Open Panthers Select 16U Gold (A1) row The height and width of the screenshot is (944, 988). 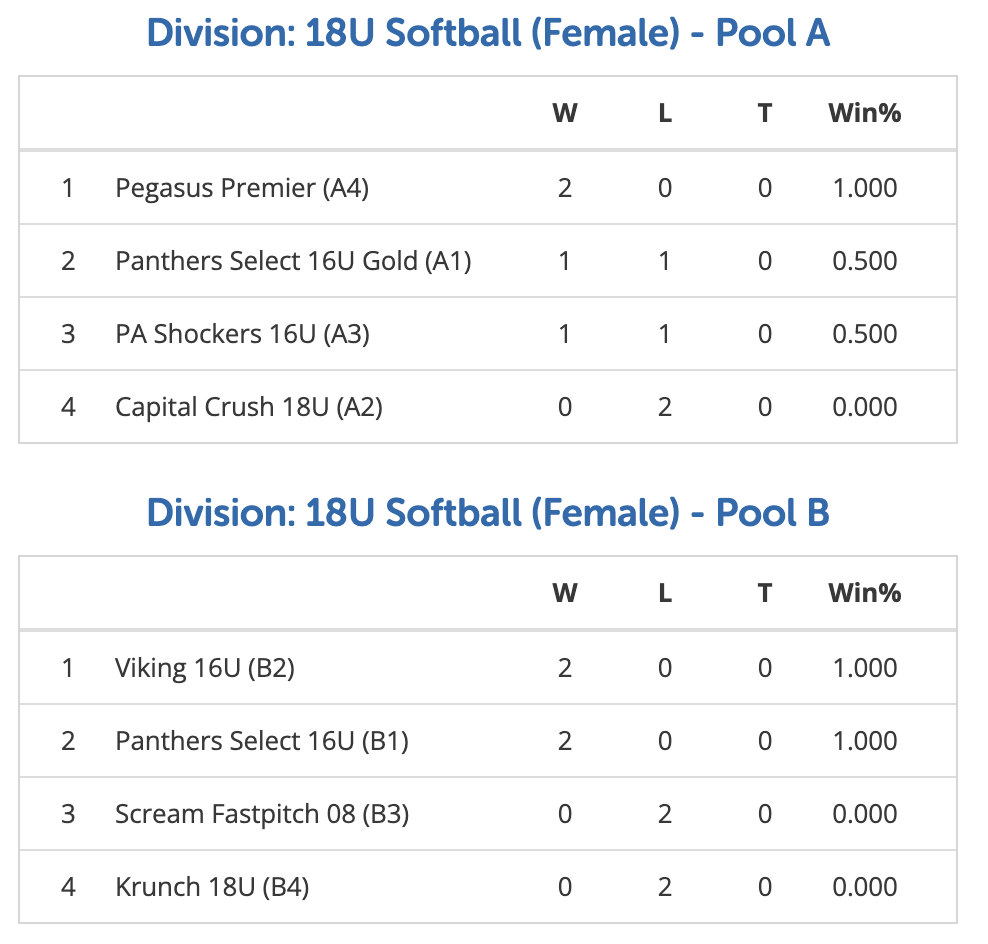click(488, 261)
